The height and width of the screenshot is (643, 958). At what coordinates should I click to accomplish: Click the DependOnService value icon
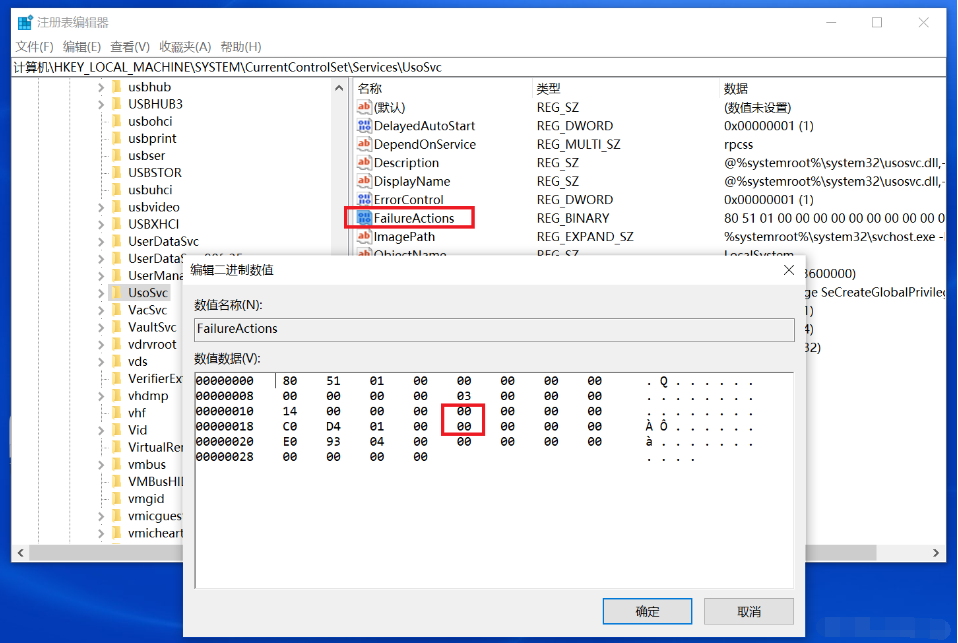coord(364,145)
